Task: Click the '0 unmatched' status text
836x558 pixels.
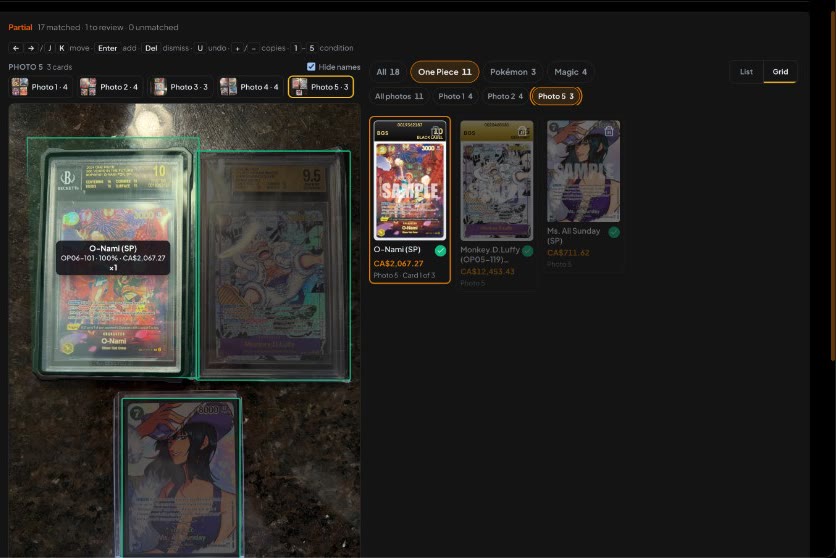Action: coord(154,27)
